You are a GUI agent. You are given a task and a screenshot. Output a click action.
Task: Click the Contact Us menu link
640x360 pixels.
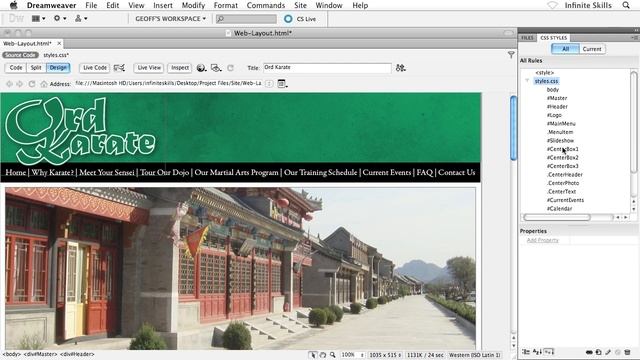click(x=456, y=172)
